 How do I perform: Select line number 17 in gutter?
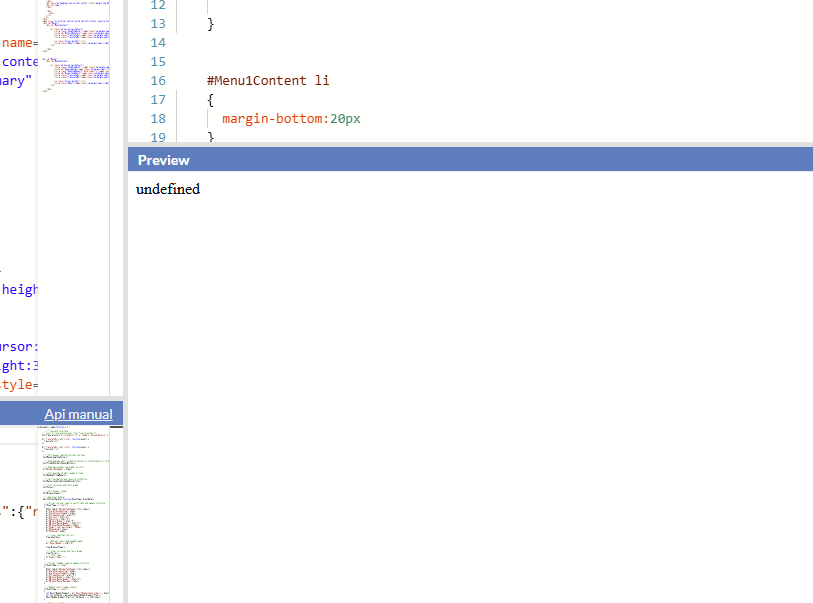pyautogui.click(x=157, y=100)
